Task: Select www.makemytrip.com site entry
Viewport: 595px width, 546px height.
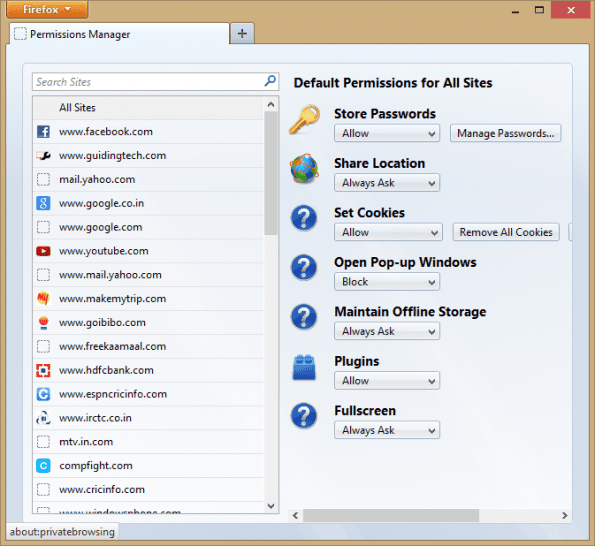Action: [x=148, y=299]
